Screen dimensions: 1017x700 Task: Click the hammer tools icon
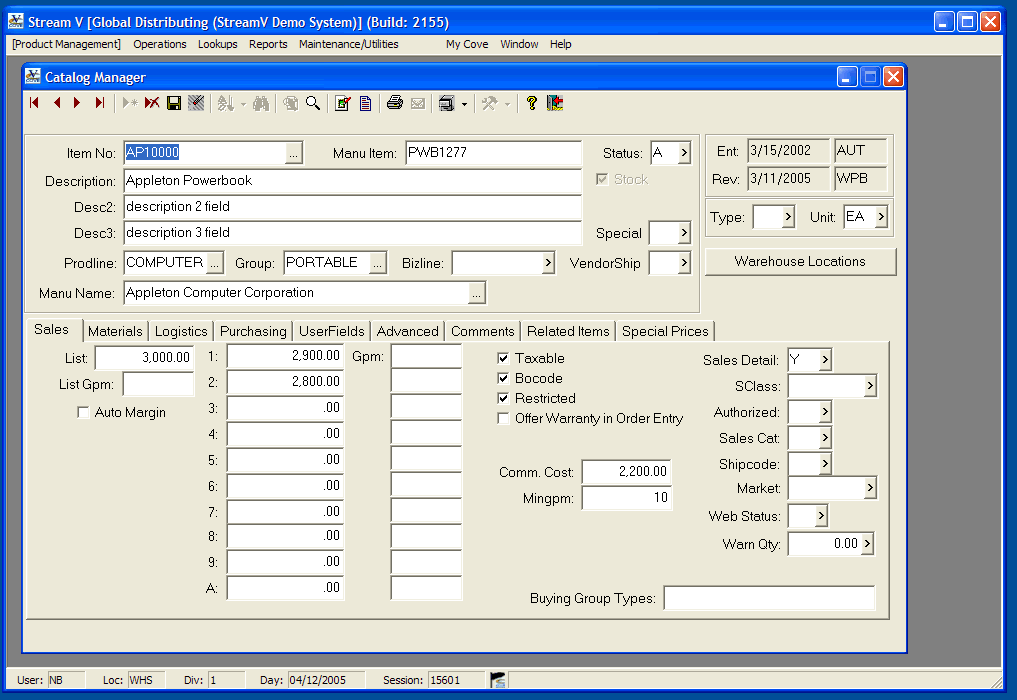click(x=490, y=103)
